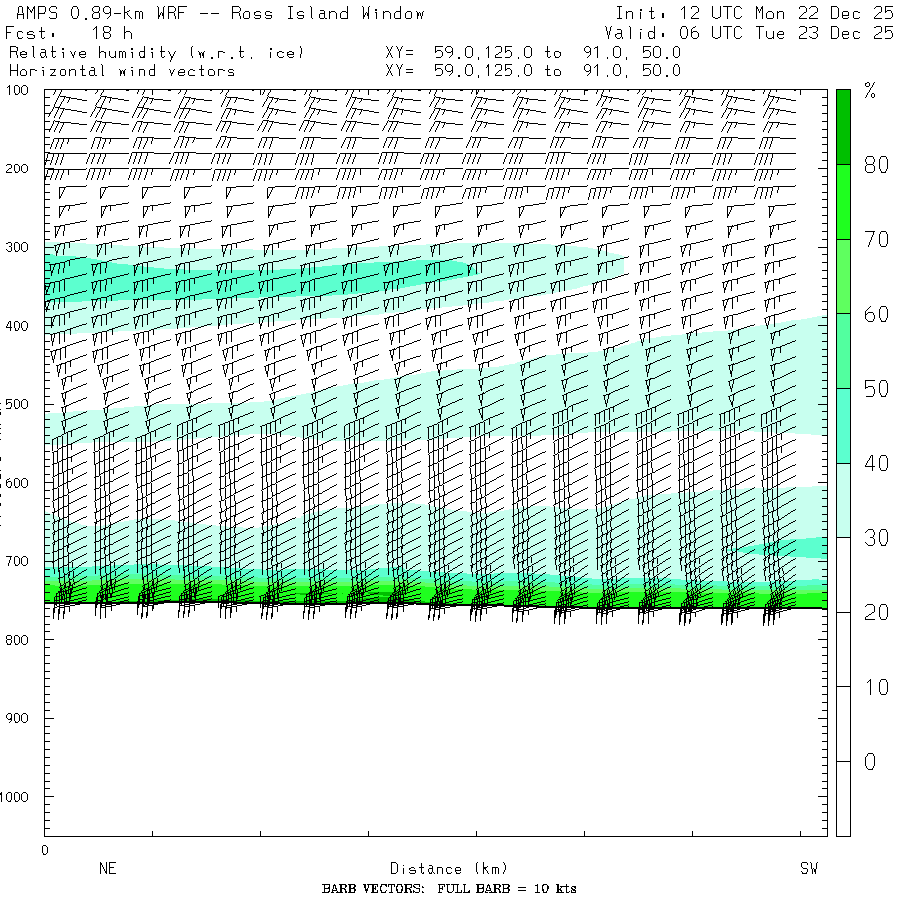Pick the white 20–30 color bar segment
Image resolution: width=900 pixels, height=900 pixels.
843,575
